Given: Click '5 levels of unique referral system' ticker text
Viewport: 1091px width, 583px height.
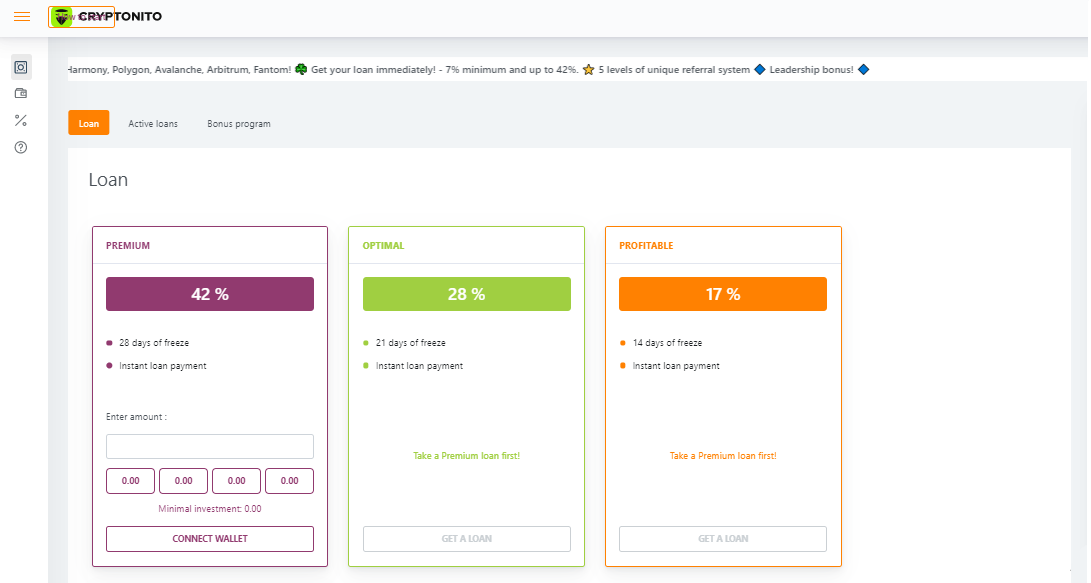Looking at the screenshot, I should 674,70.
